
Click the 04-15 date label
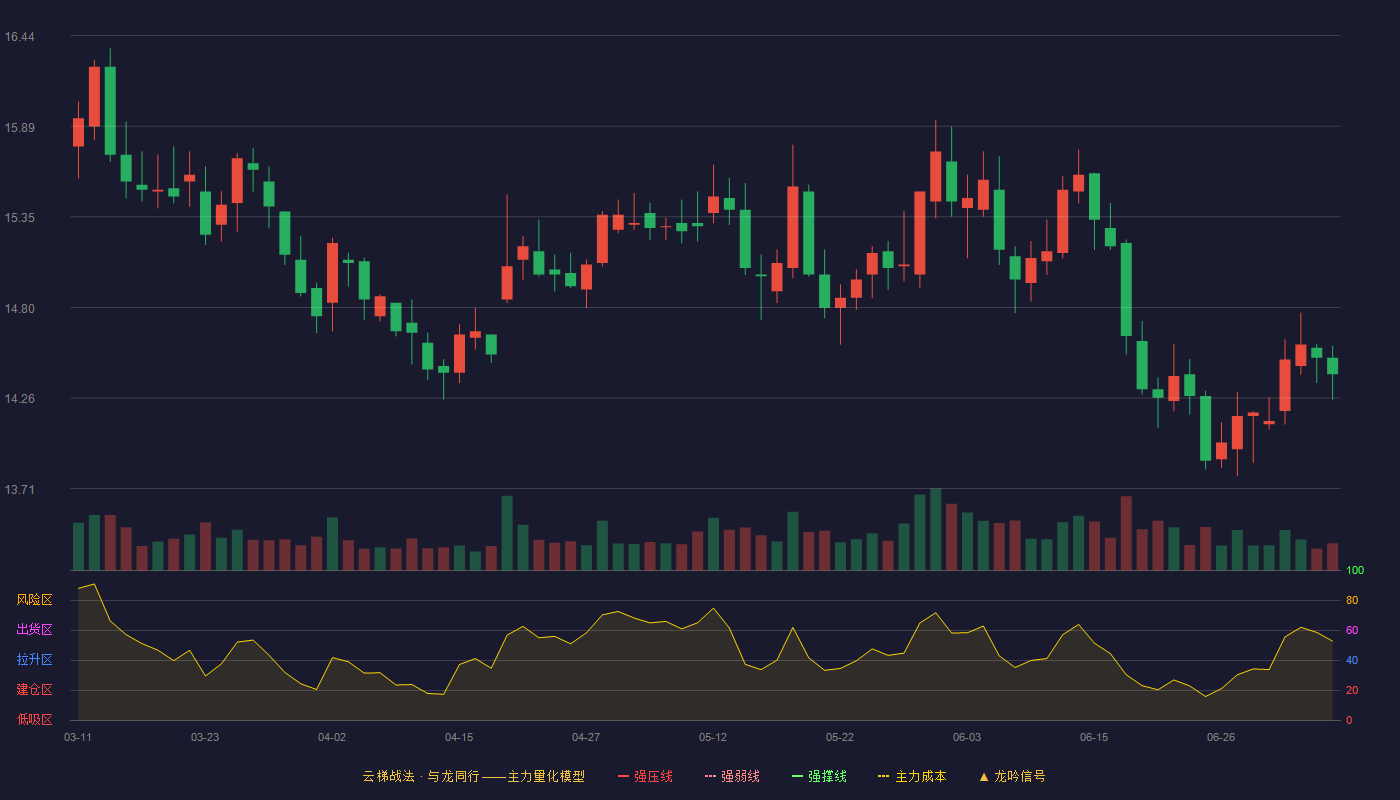(459, 737)
